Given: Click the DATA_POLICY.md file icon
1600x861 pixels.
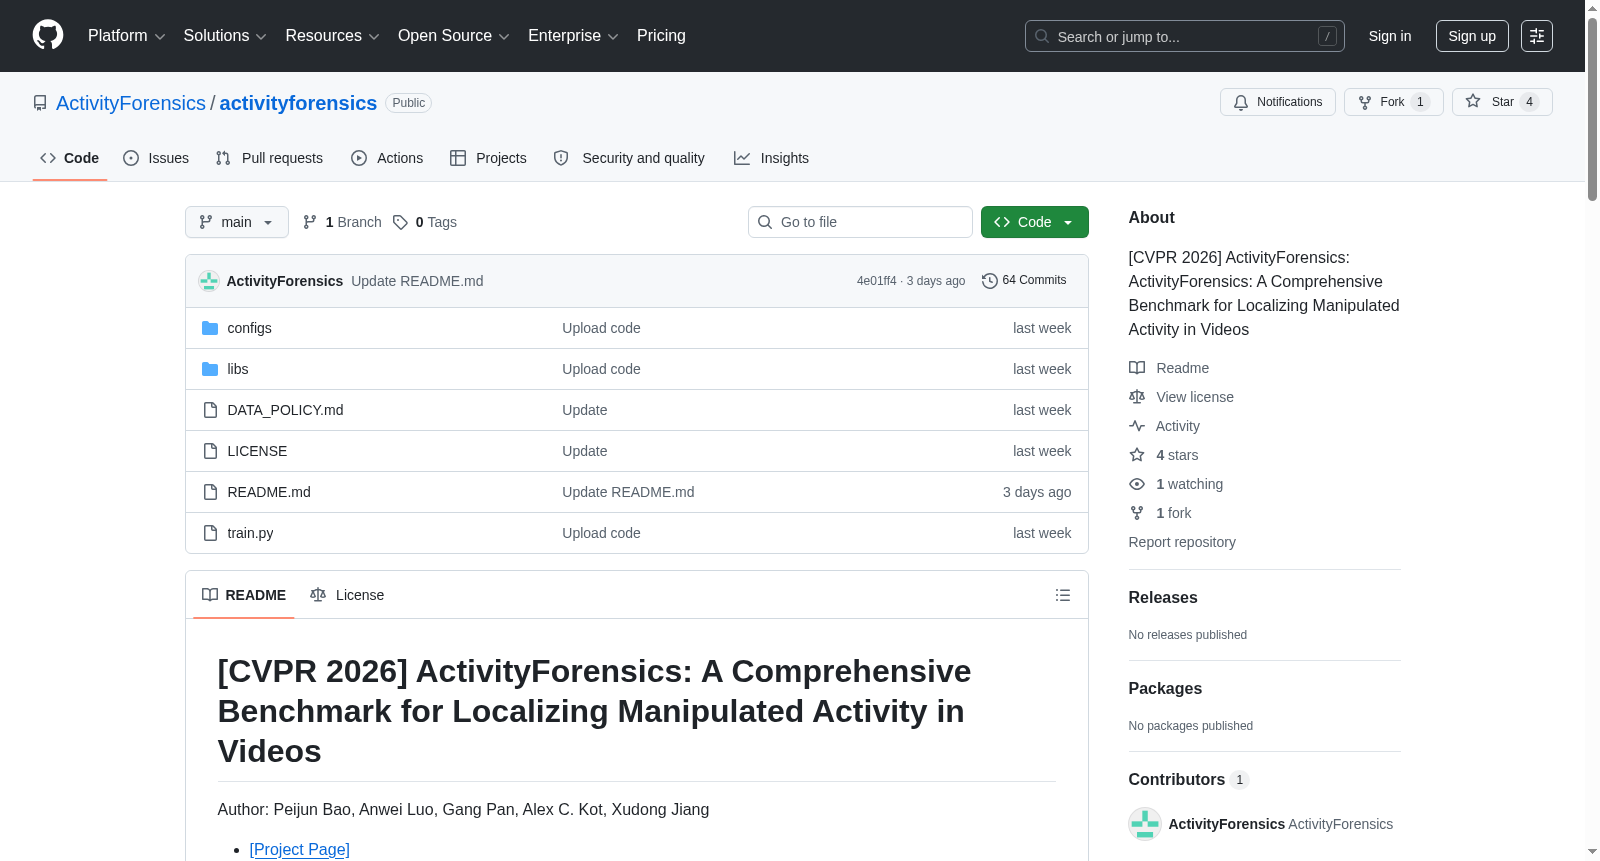Looking at the screenshot, I should (210, 410).
